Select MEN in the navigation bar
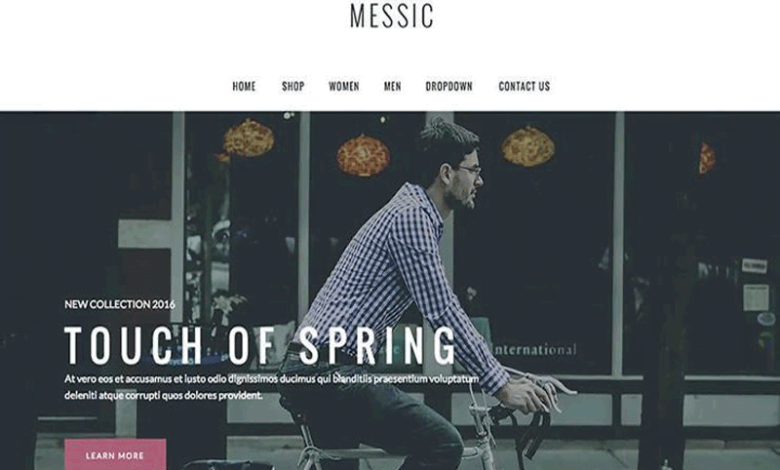 pos(392,87)
